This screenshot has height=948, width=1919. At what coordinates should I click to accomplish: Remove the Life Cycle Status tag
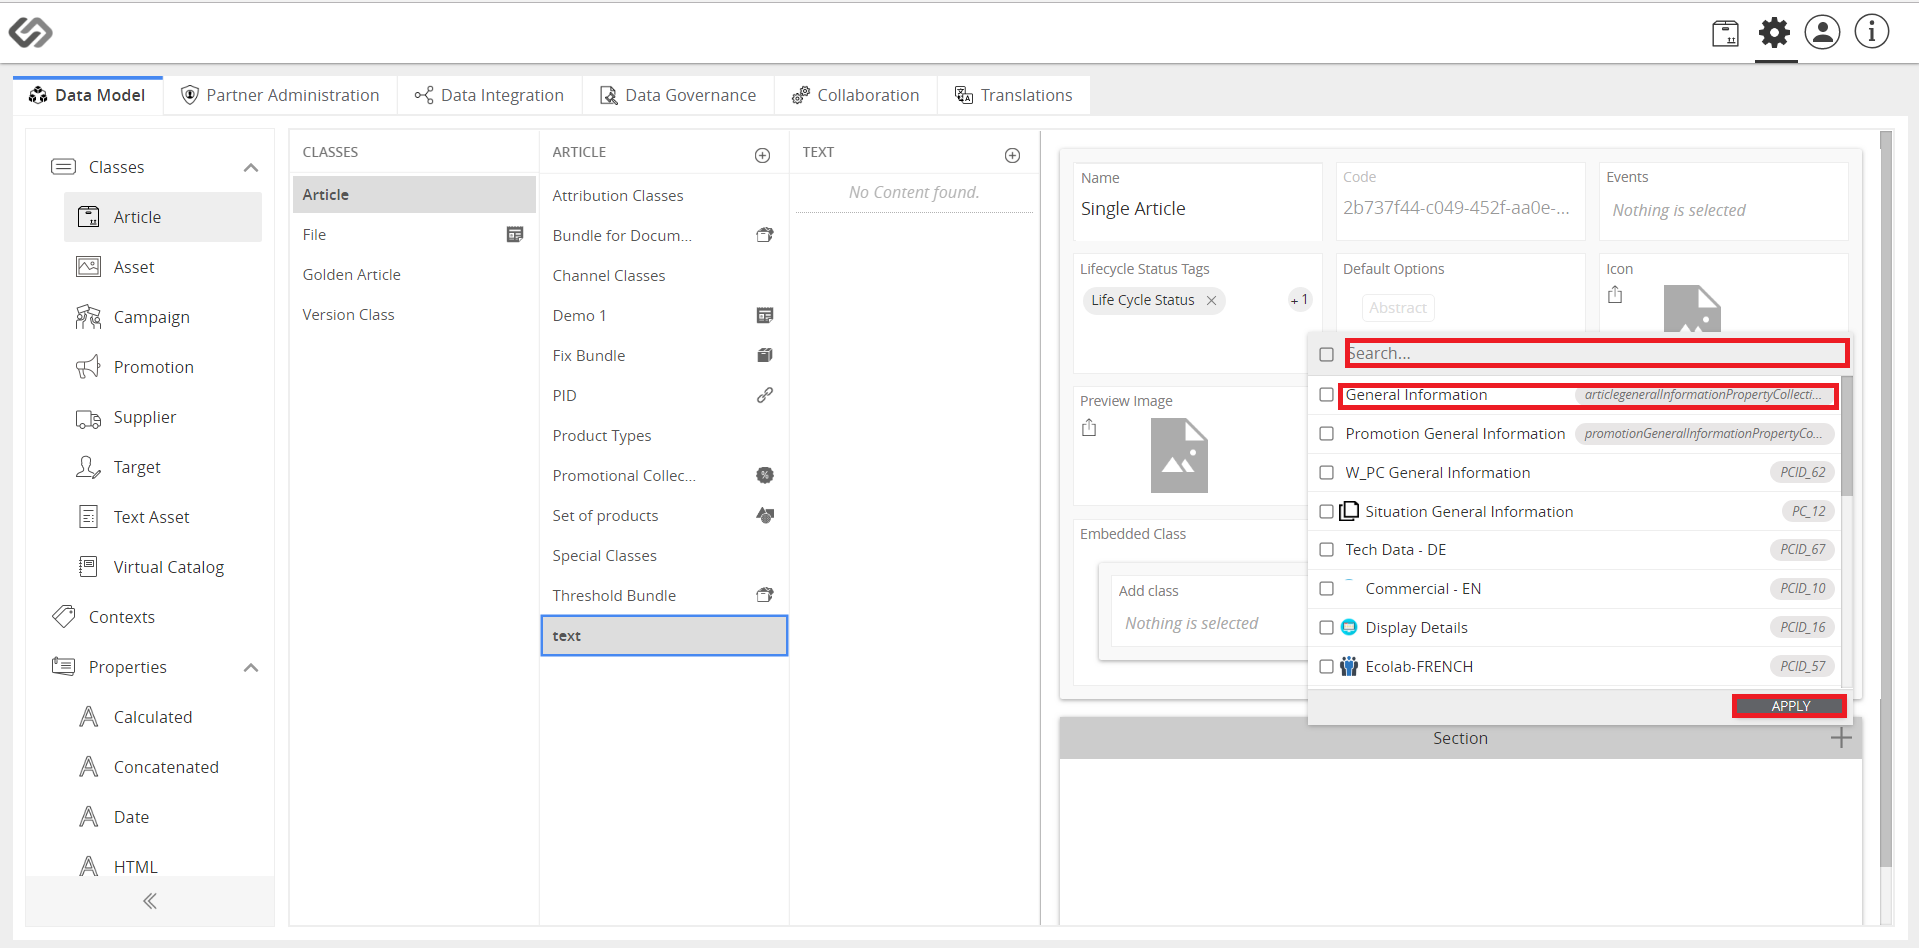click(x=1211, y=300)
